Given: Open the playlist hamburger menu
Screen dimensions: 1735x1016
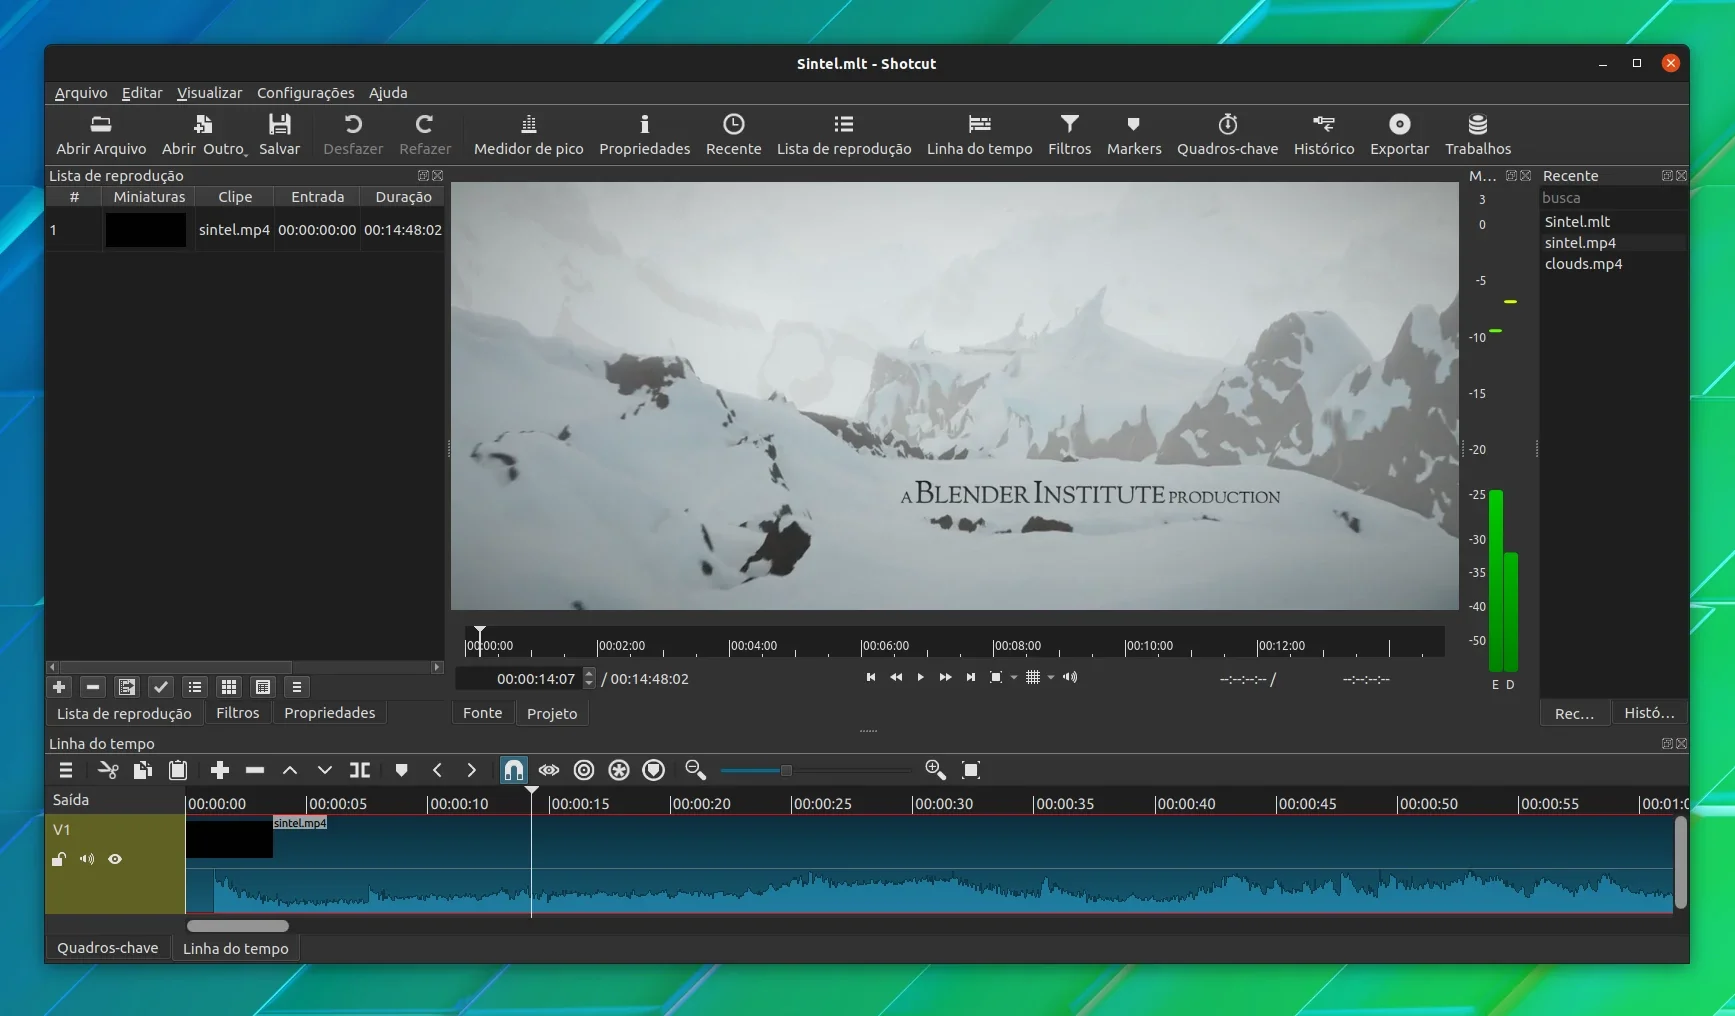Looking at the screenshot, I should coord(297,687).
